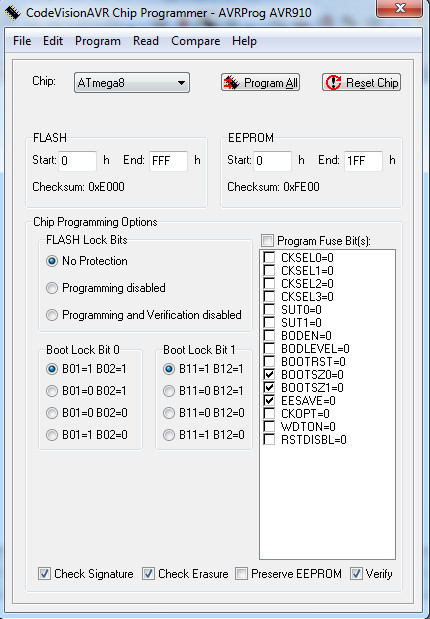Uncheck the Verify option
Image resolution: width=430 pixels, height=619 pixels.
tap(356, 574)
